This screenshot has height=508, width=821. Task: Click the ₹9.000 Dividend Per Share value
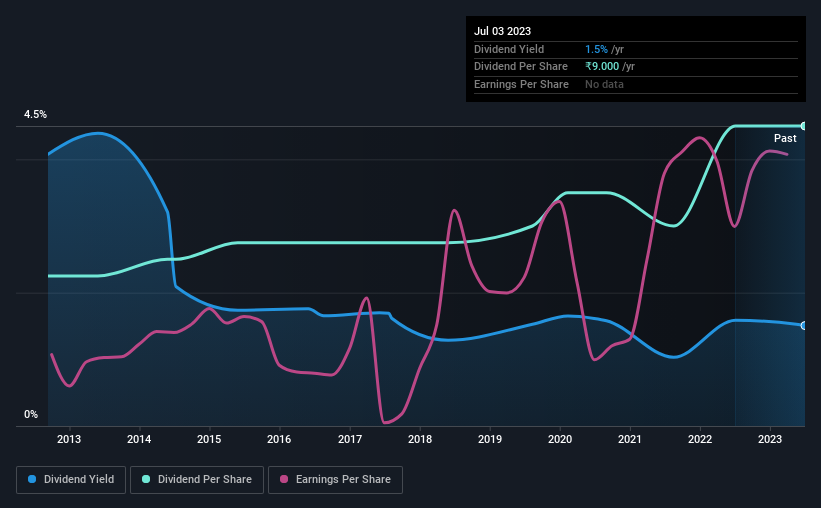pos(602,67)
